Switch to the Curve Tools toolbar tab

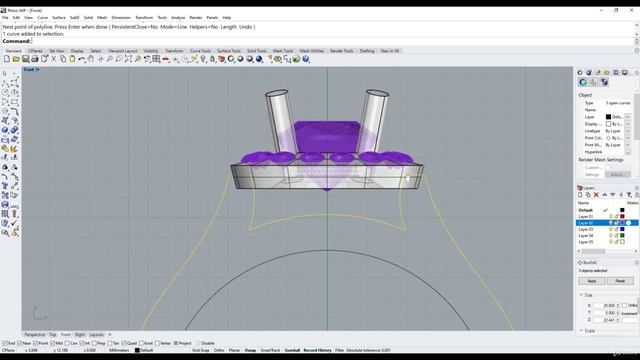pyautogui.click(x=200, y=51)
